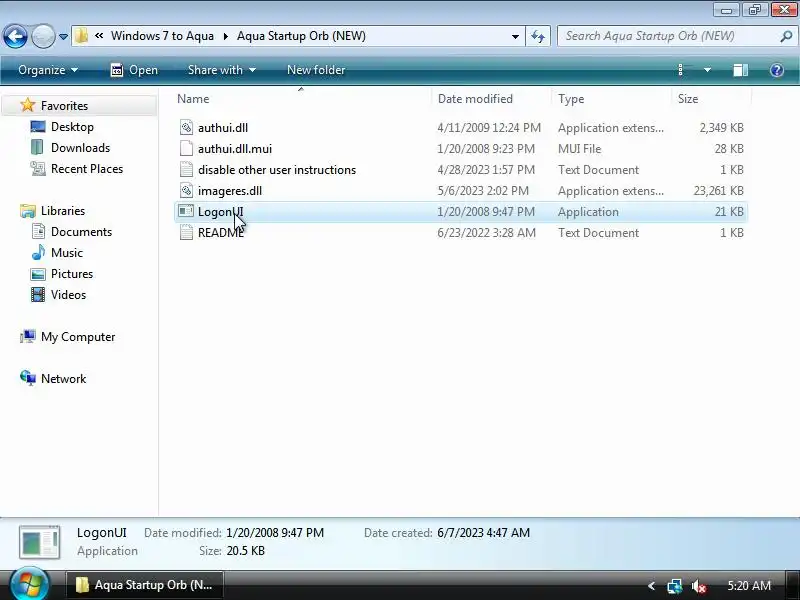Open the view options dropdown arrow
The width and height of the screenshot is (800, 600).
click(707, 70)
